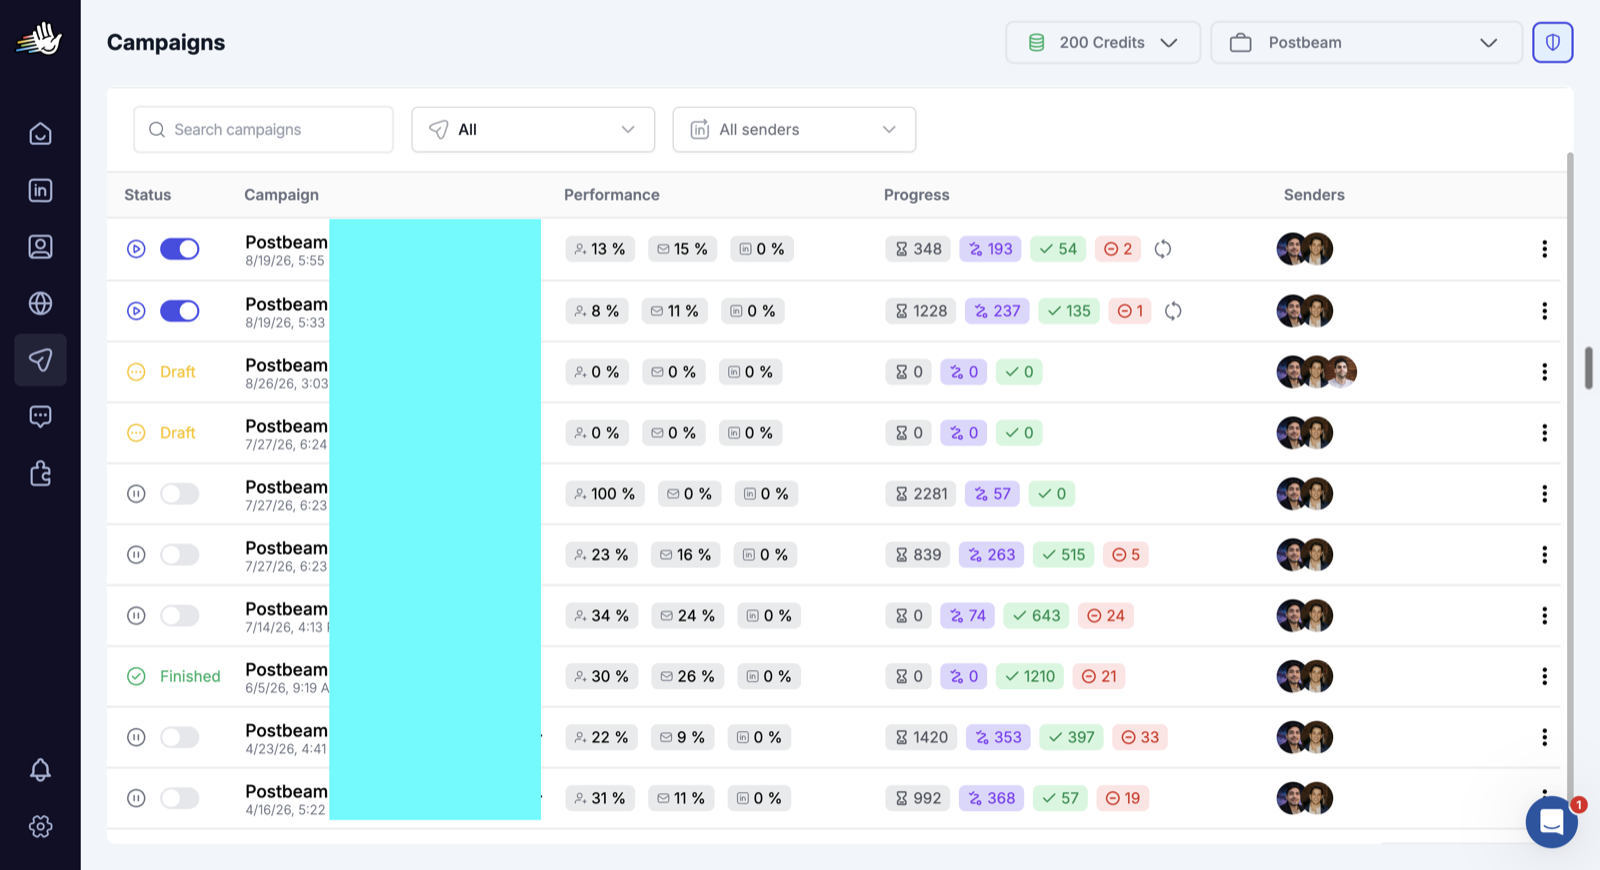Click refresh icon in row with 1228 pending
The image size is (1600, 870).
tap(1173, 311)
